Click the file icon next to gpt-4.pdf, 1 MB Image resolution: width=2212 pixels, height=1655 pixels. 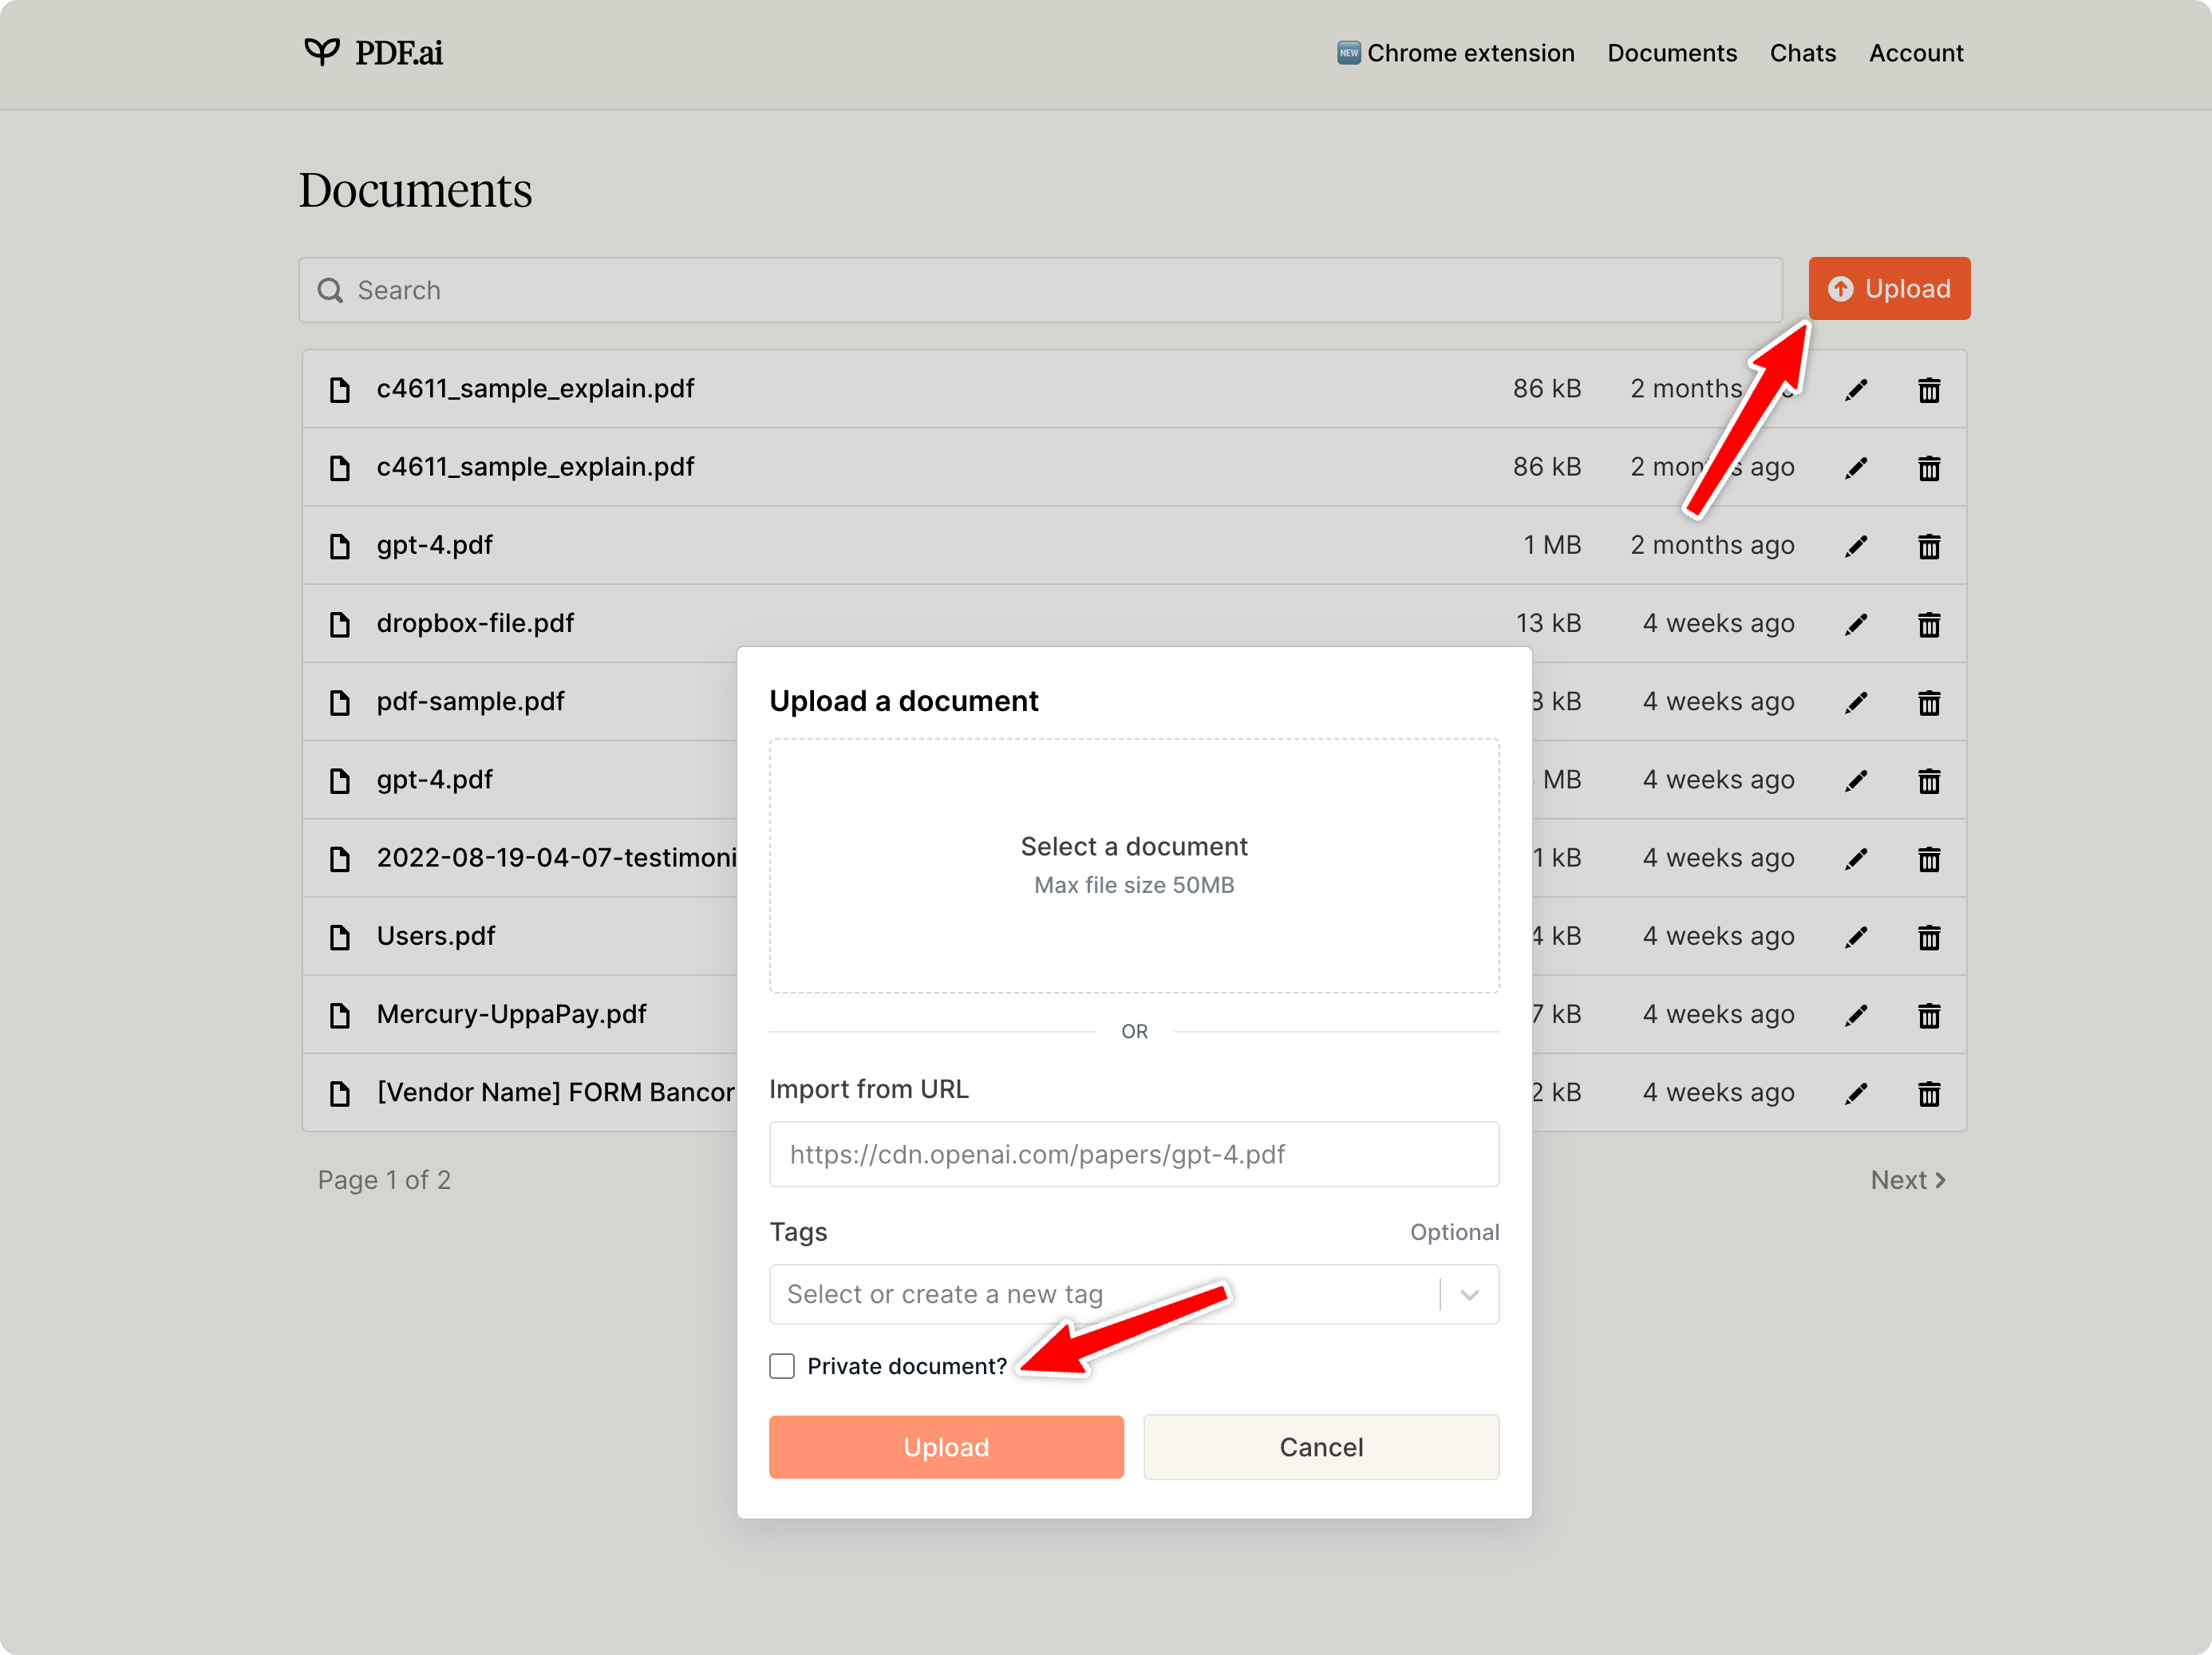tap(340, 546)
